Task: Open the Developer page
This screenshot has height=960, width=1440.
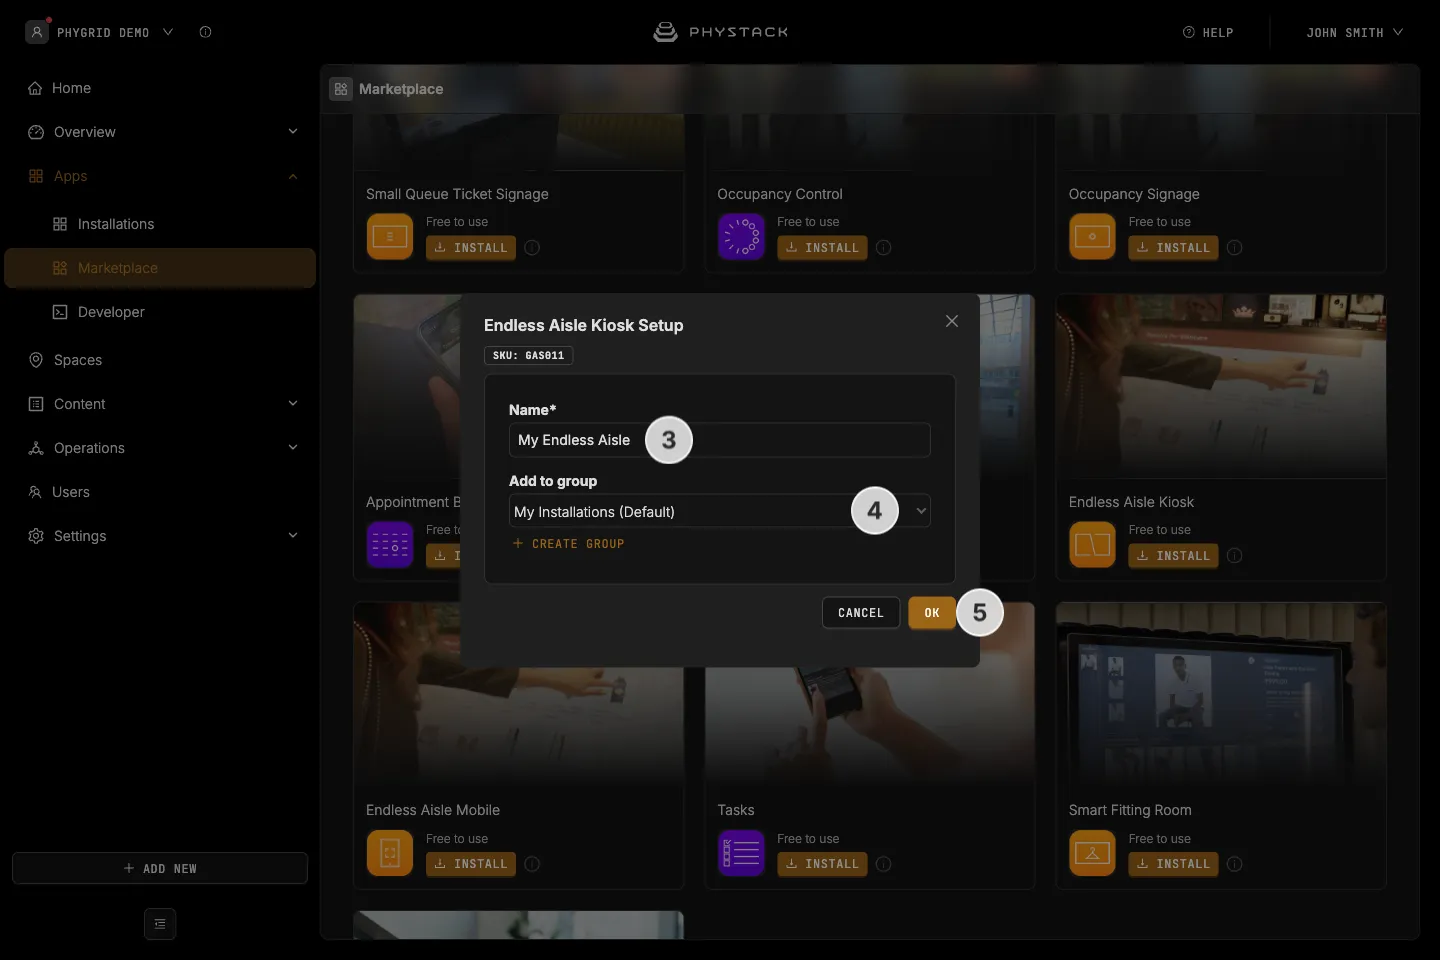Action: click(160, 312)
